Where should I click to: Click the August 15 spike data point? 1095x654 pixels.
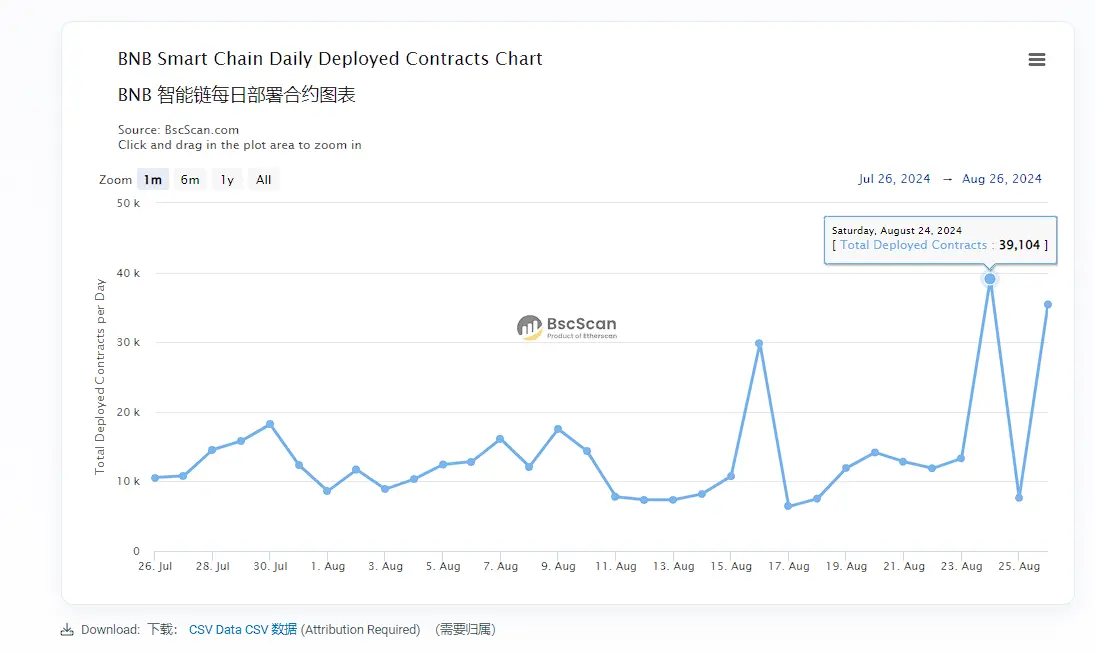(x=760, y=343)
